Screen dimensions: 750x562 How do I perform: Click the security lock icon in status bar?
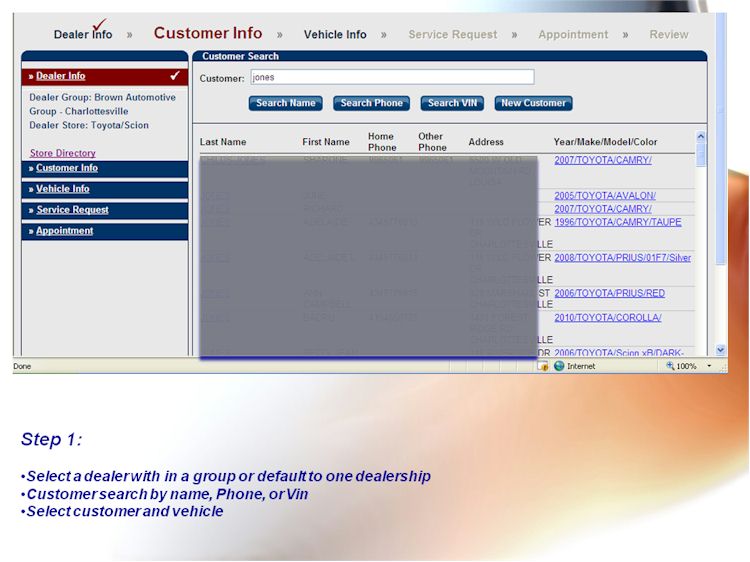click(543, 366)
